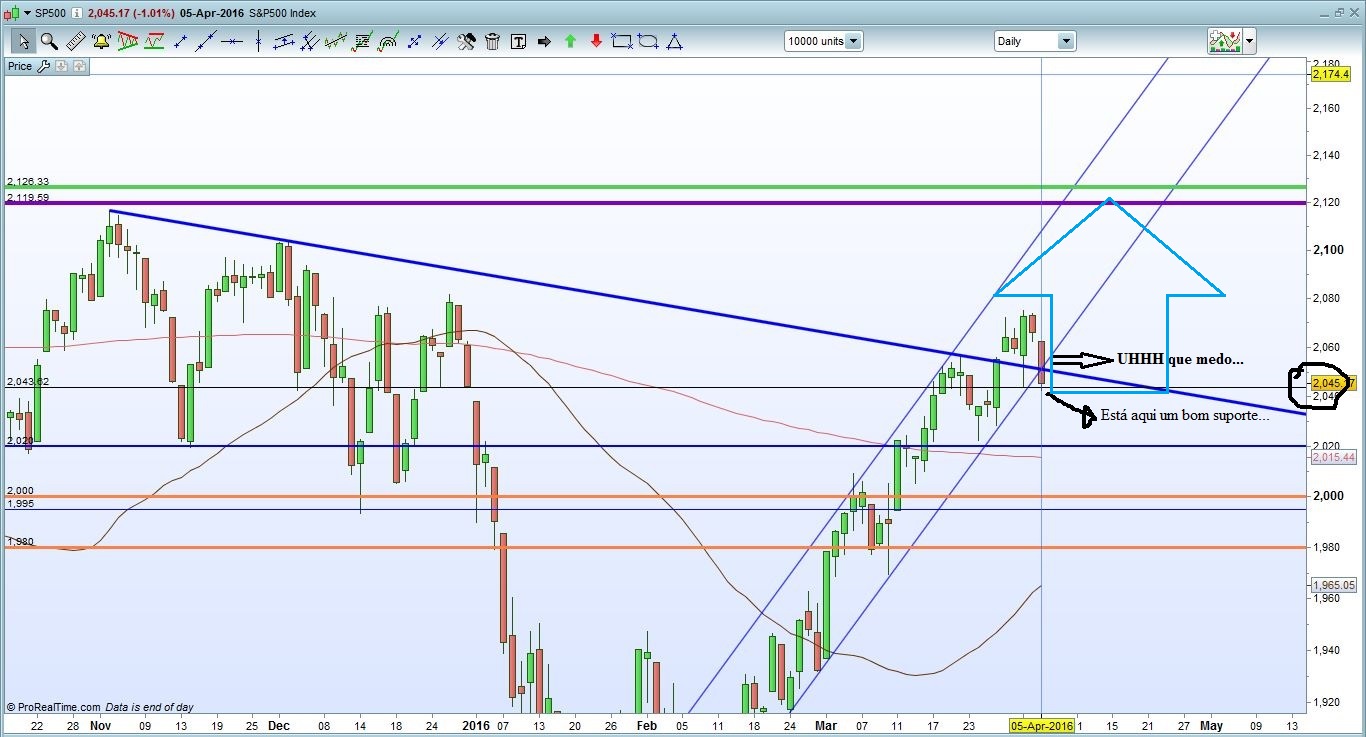Click the Price panel label

tap(19, 66)
